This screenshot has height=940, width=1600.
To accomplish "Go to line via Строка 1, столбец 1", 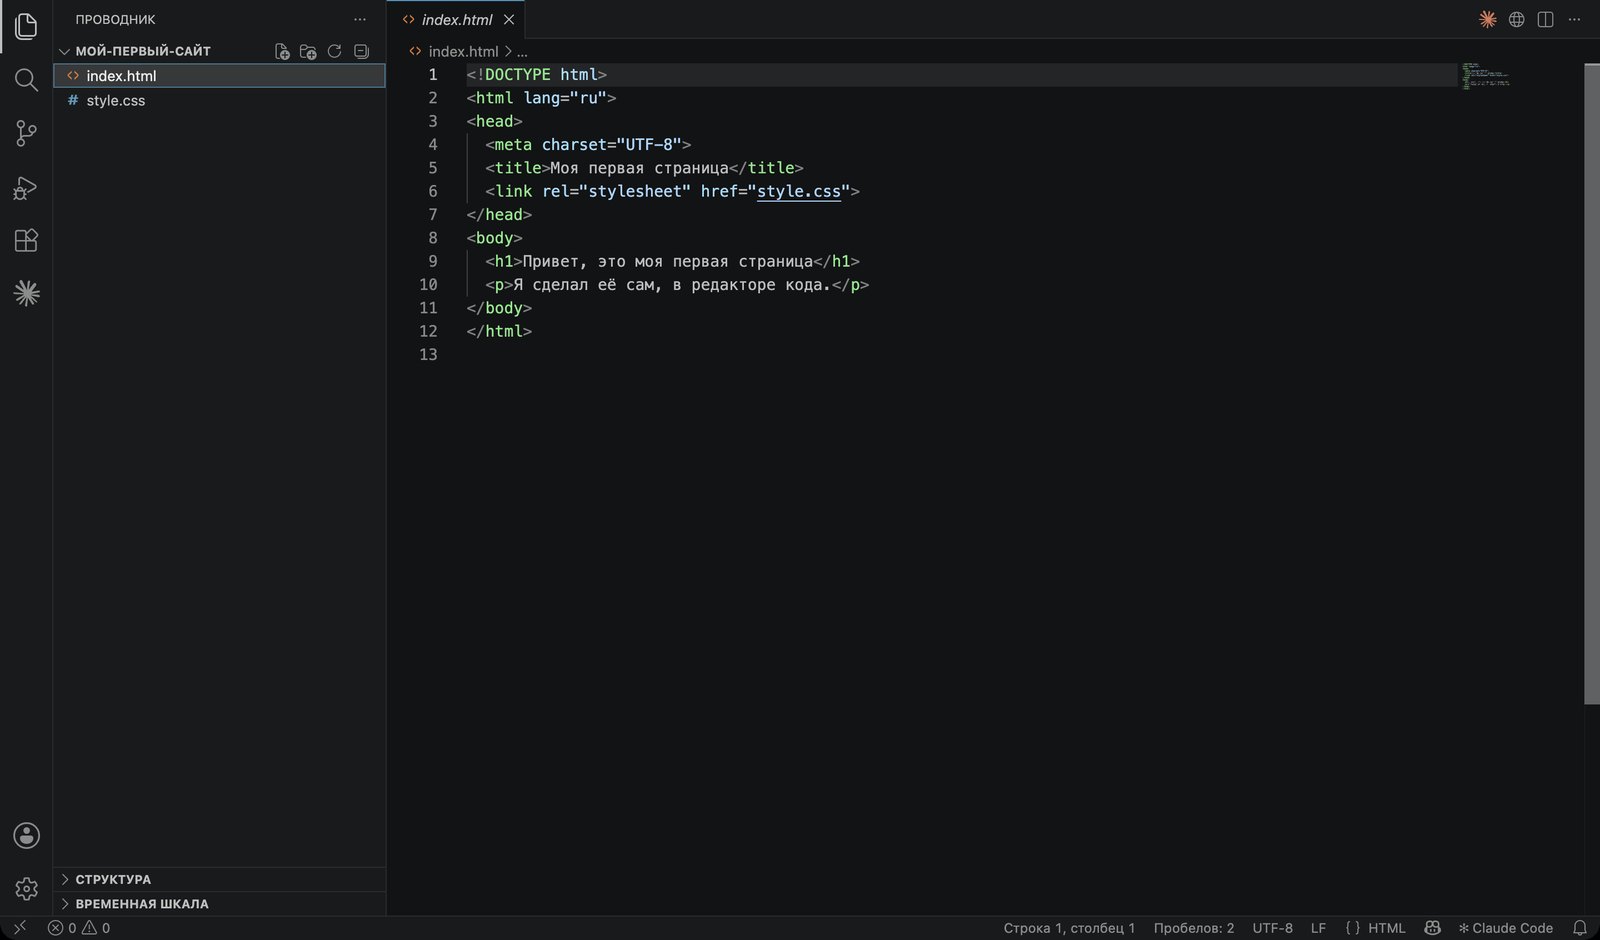I will 1069,928.
